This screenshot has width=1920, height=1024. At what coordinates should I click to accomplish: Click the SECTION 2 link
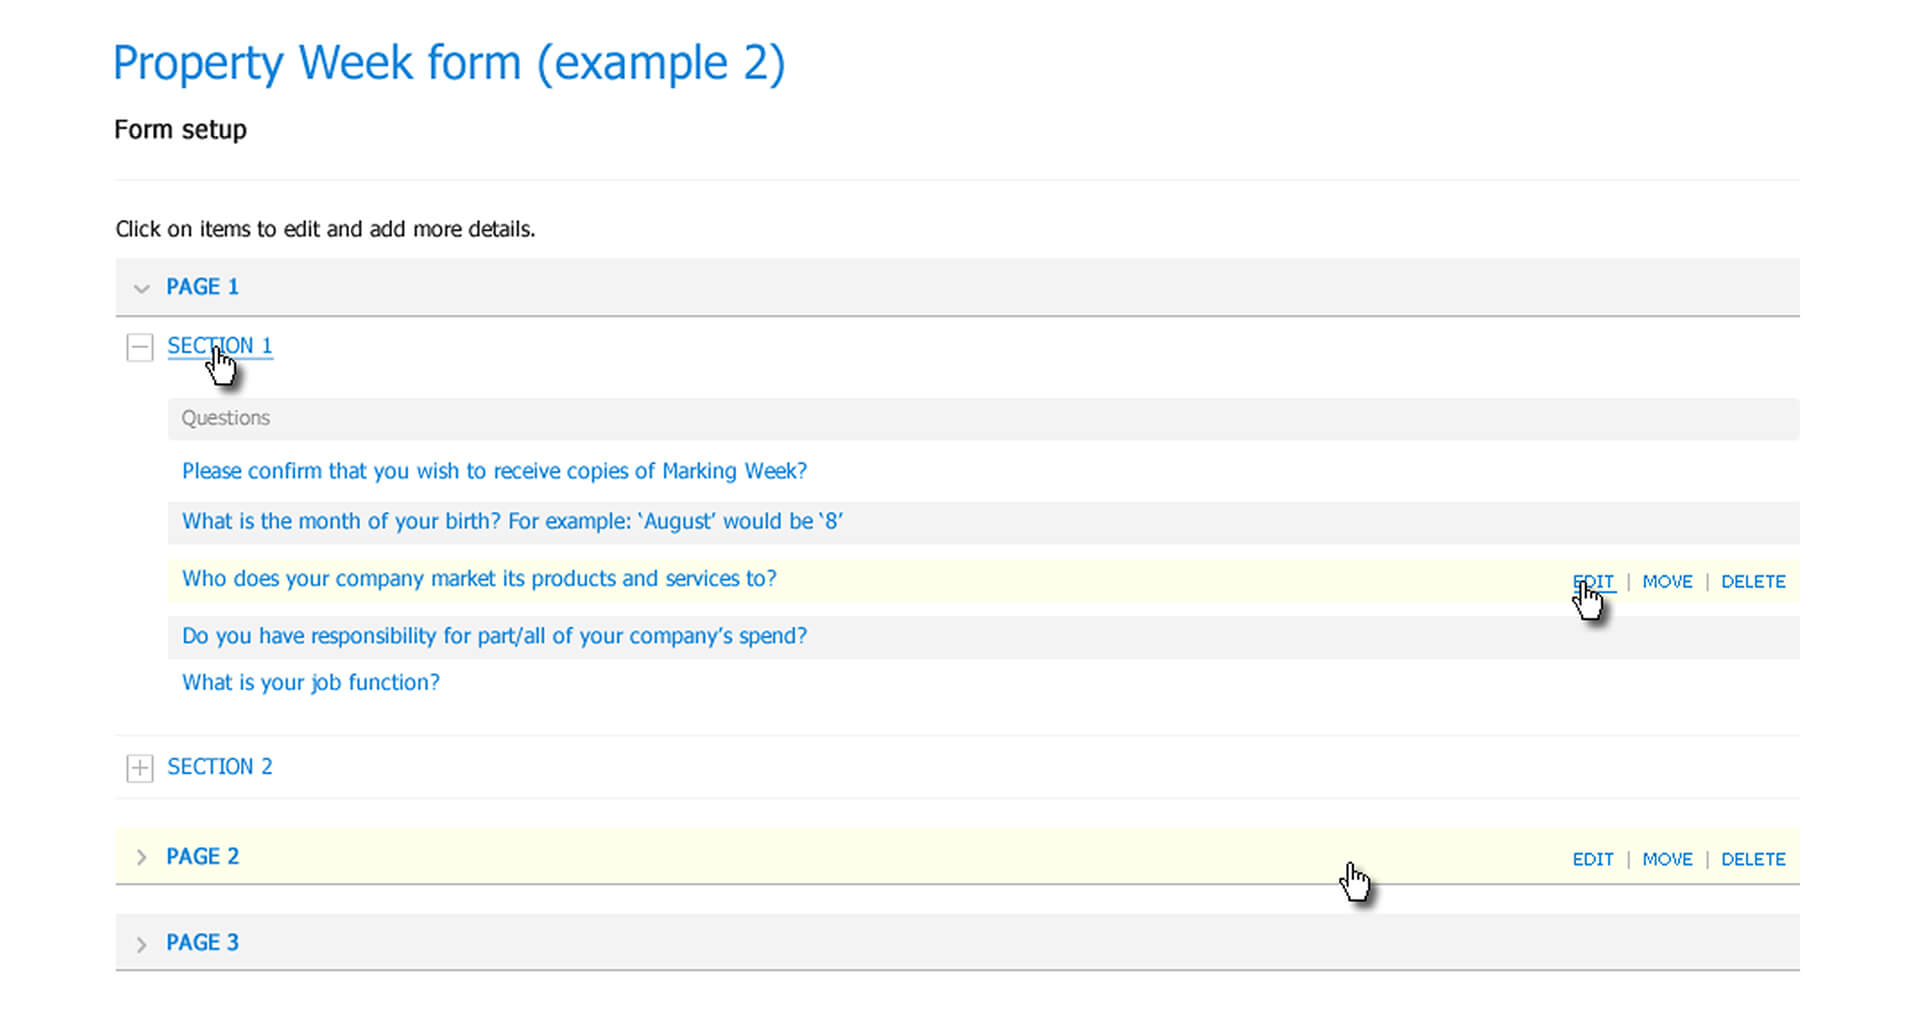[x=219, y=767]
